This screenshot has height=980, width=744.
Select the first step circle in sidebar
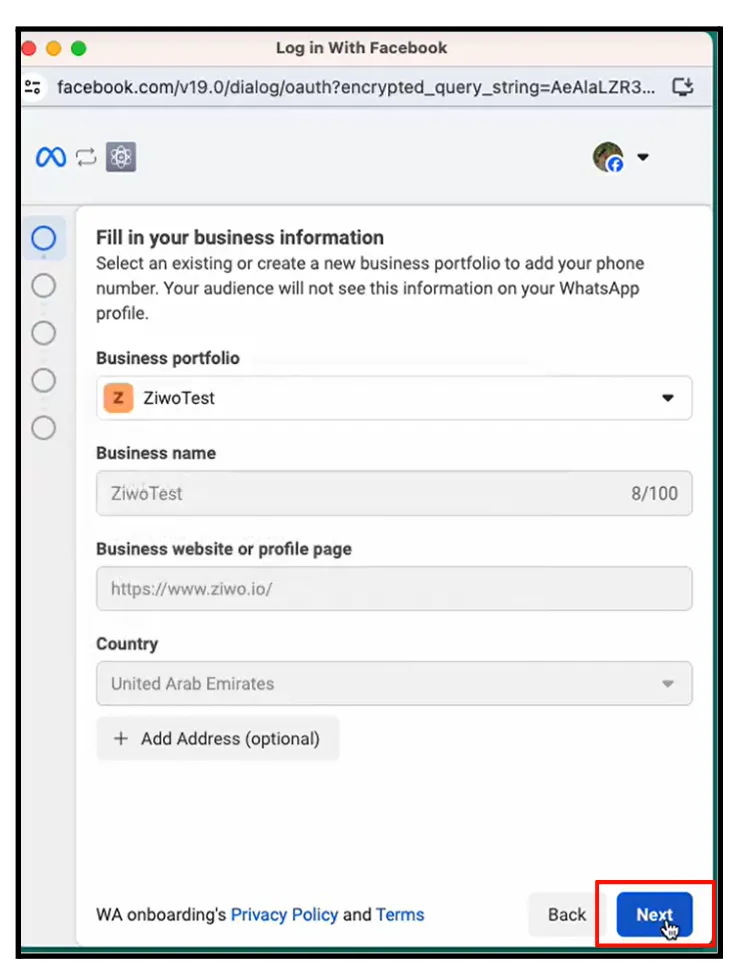43,238
